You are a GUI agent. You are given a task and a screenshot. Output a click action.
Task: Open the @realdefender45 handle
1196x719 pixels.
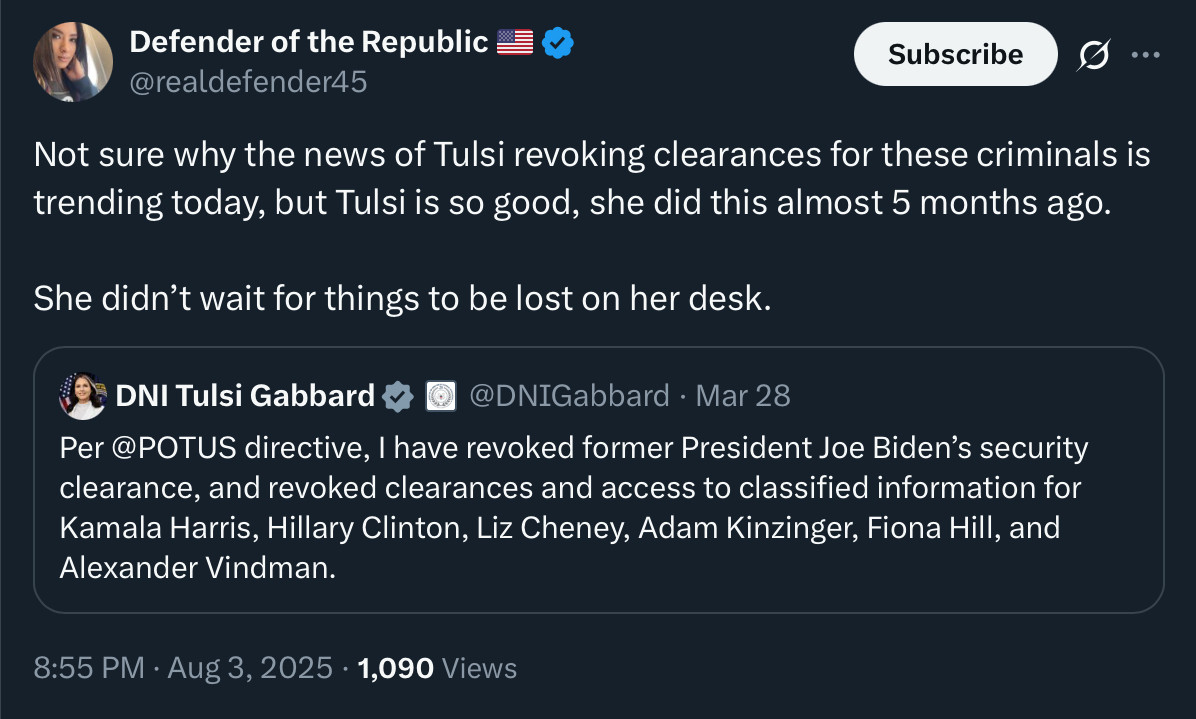point(248,82)
